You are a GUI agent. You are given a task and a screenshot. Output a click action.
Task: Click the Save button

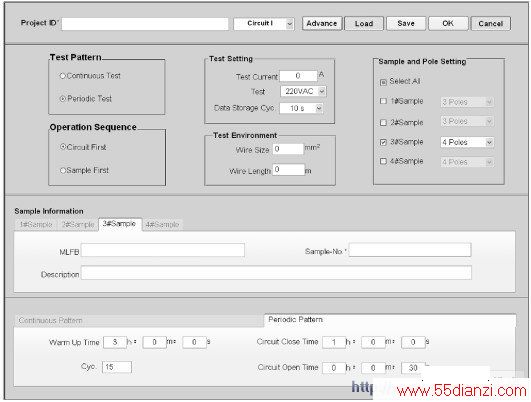(x=406, y=24)
